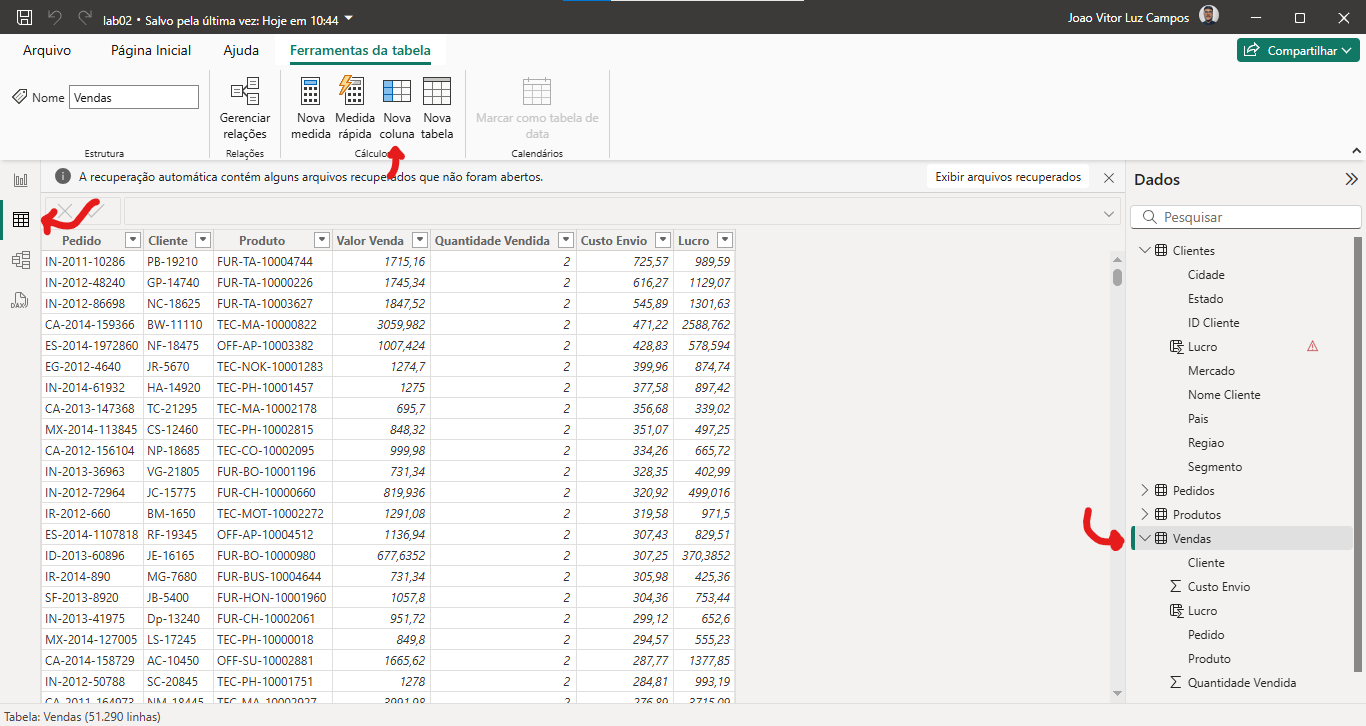Open the Produto column filter dropdown
The image size is (1366, 726).
point(322,240)
